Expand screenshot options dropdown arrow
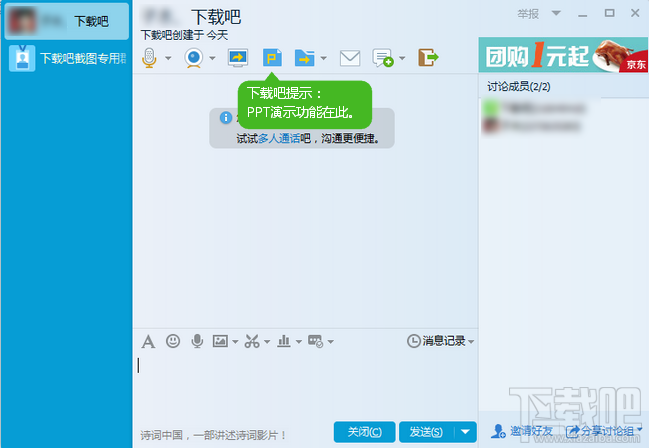Viewport: 649px width, 448px height. pos(267,342)
